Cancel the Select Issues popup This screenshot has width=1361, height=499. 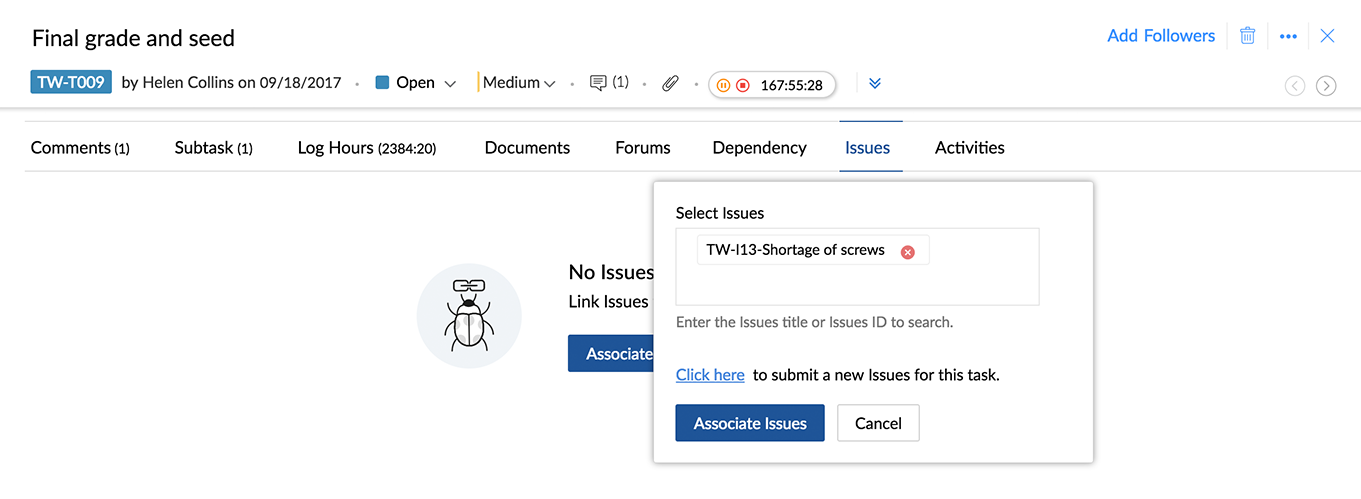878,423
